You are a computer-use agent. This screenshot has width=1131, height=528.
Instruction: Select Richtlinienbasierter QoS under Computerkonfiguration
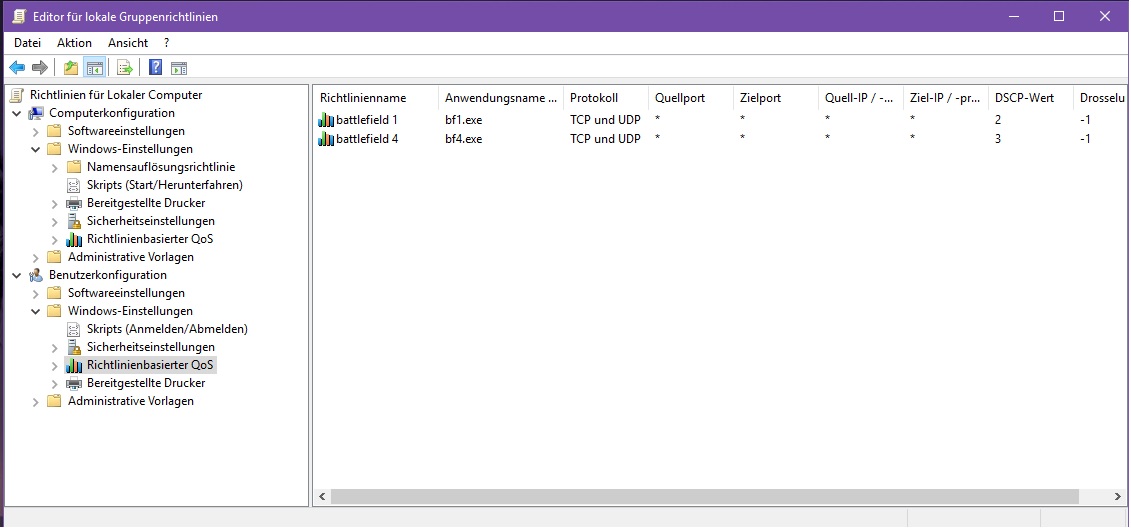[150, 239]
